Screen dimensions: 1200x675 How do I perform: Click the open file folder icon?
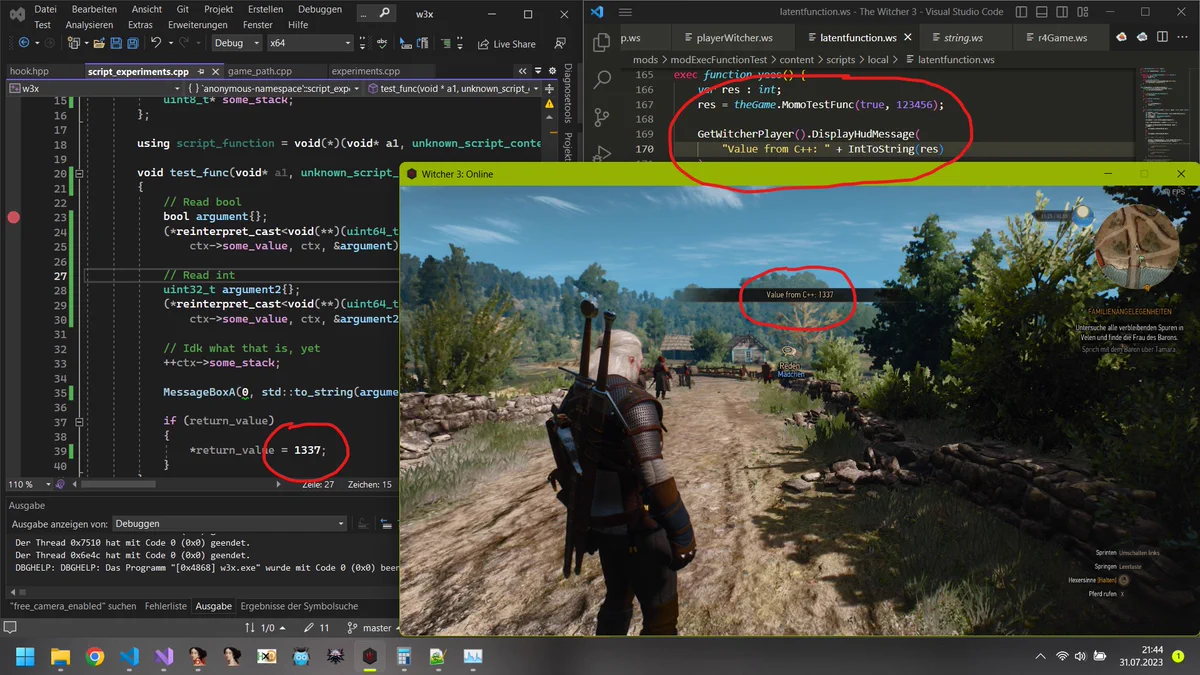(99, 44)
